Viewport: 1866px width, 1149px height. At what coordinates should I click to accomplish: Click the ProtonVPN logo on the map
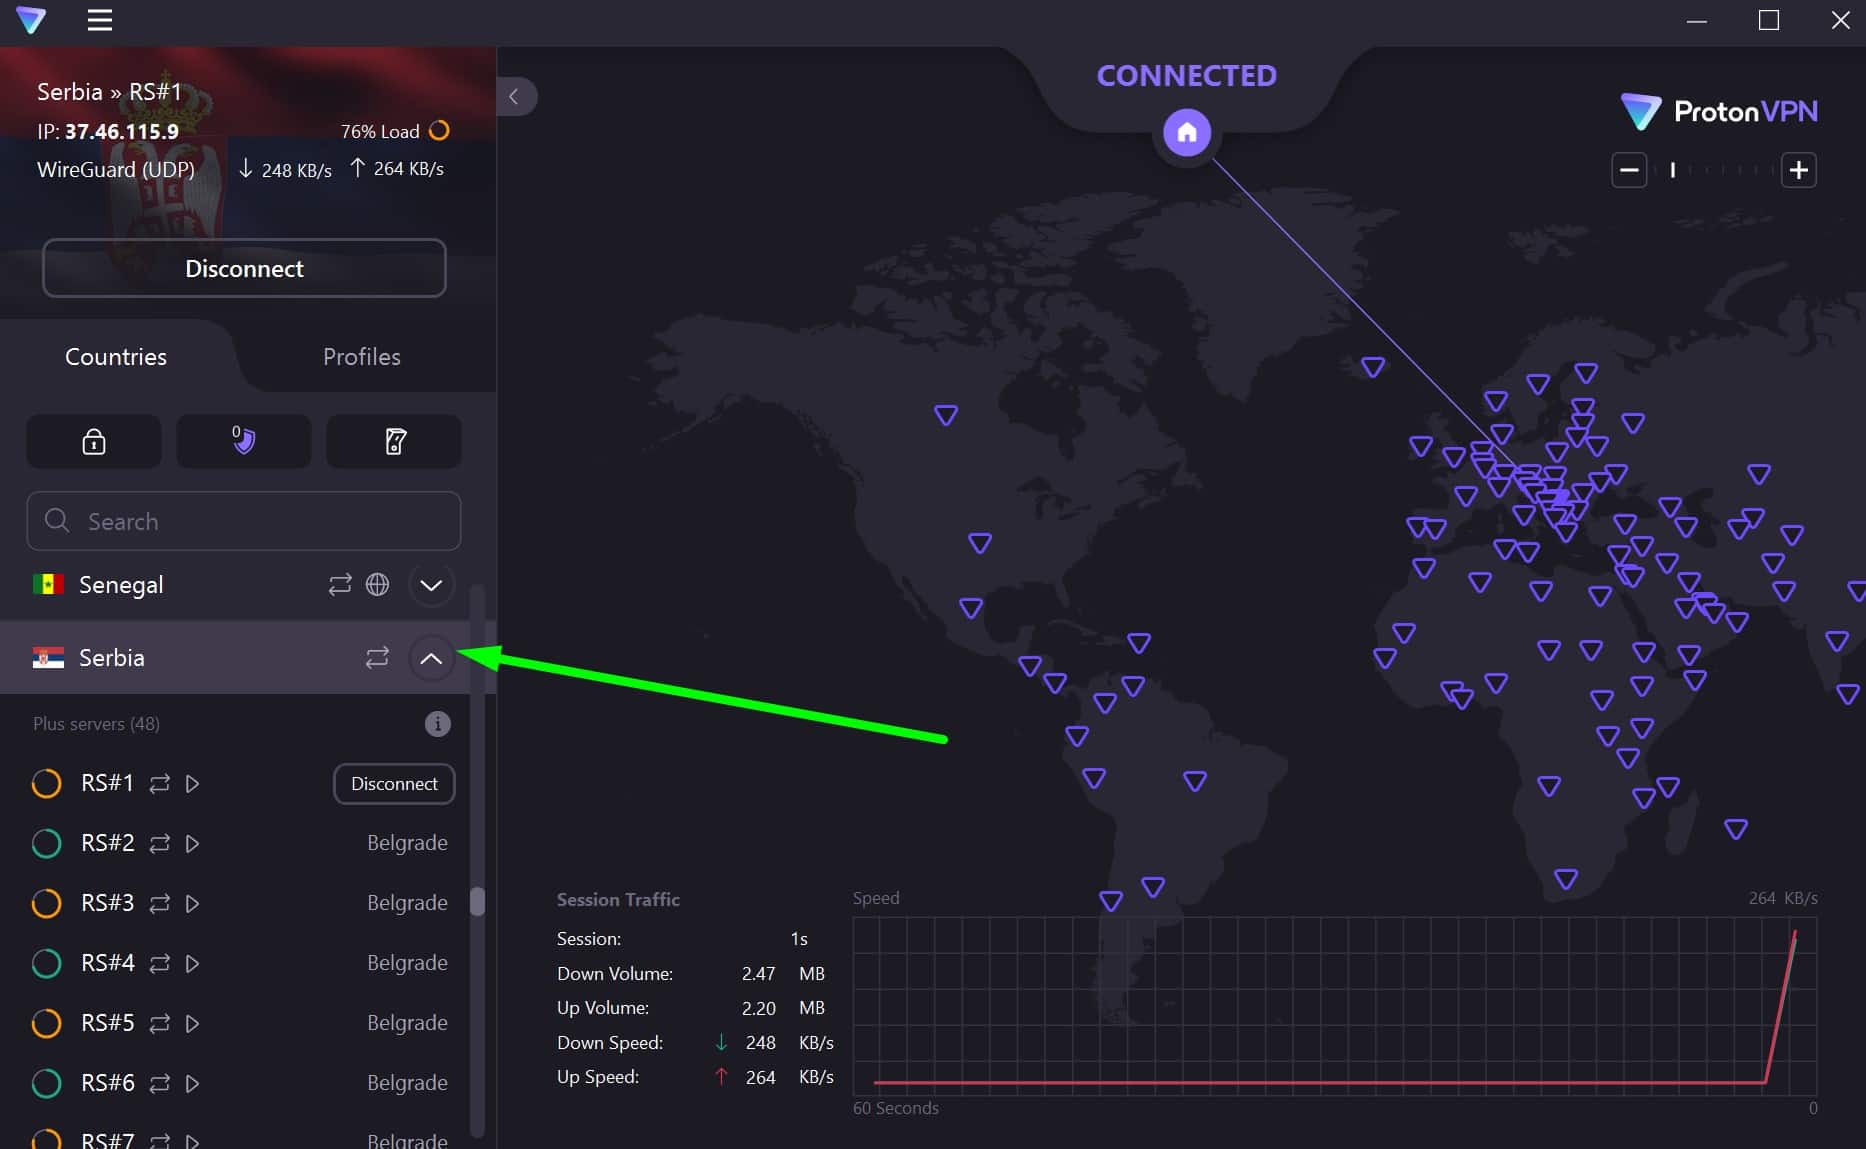(x=1719, y=111)
